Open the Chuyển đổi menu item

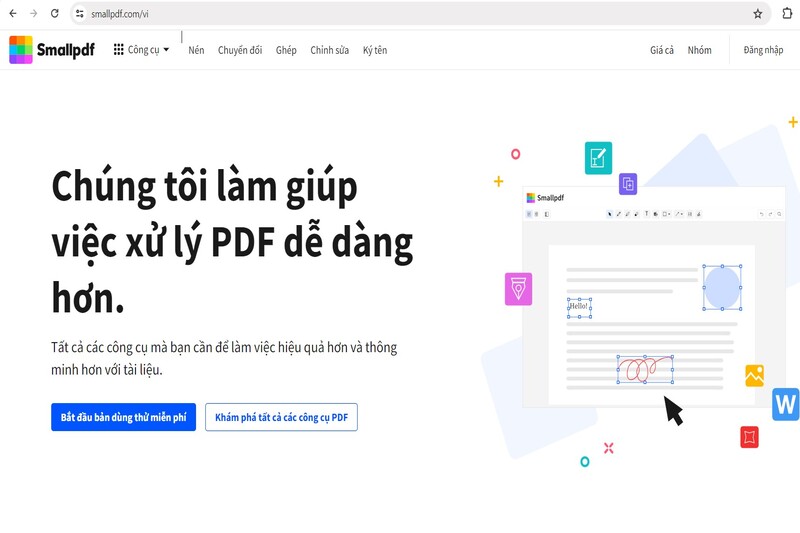coord(240,50)
